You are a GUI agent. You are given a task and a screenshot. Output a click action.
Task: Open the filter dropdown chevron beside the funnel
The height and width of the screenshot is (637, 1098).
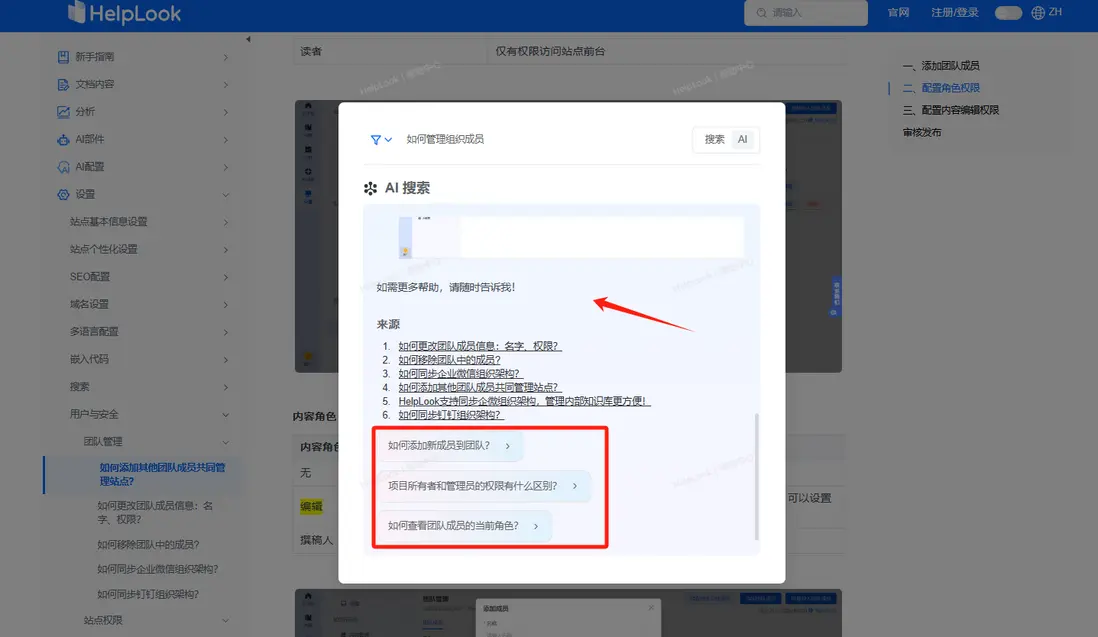389,140
